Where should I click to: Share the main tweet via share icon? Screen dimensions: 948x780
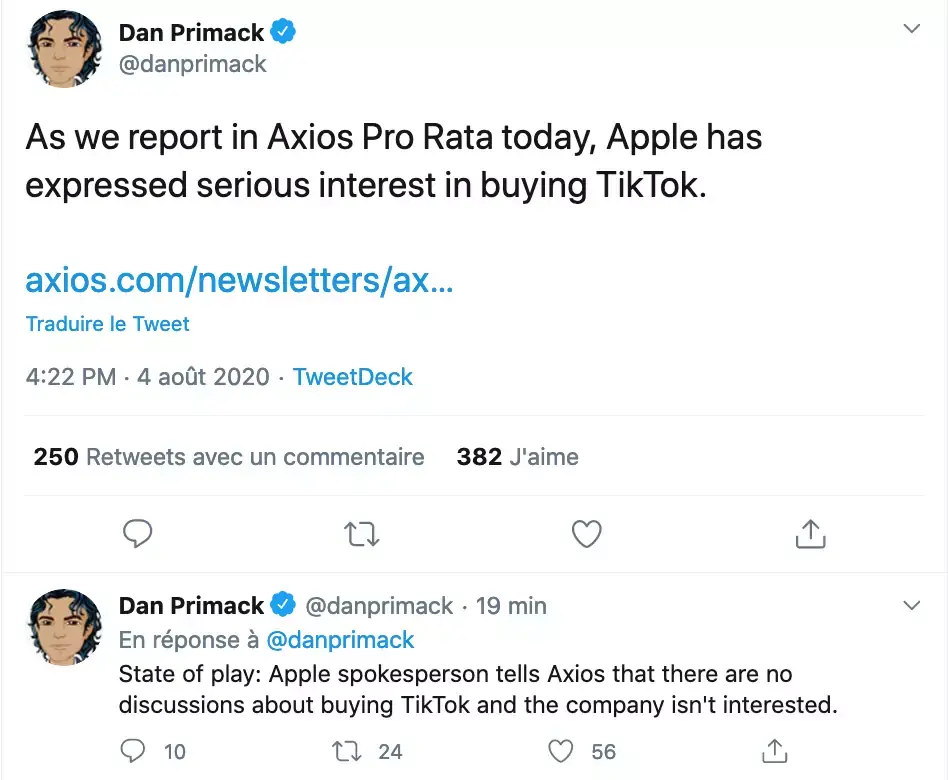pyautogui.click(x=810, y=534)
